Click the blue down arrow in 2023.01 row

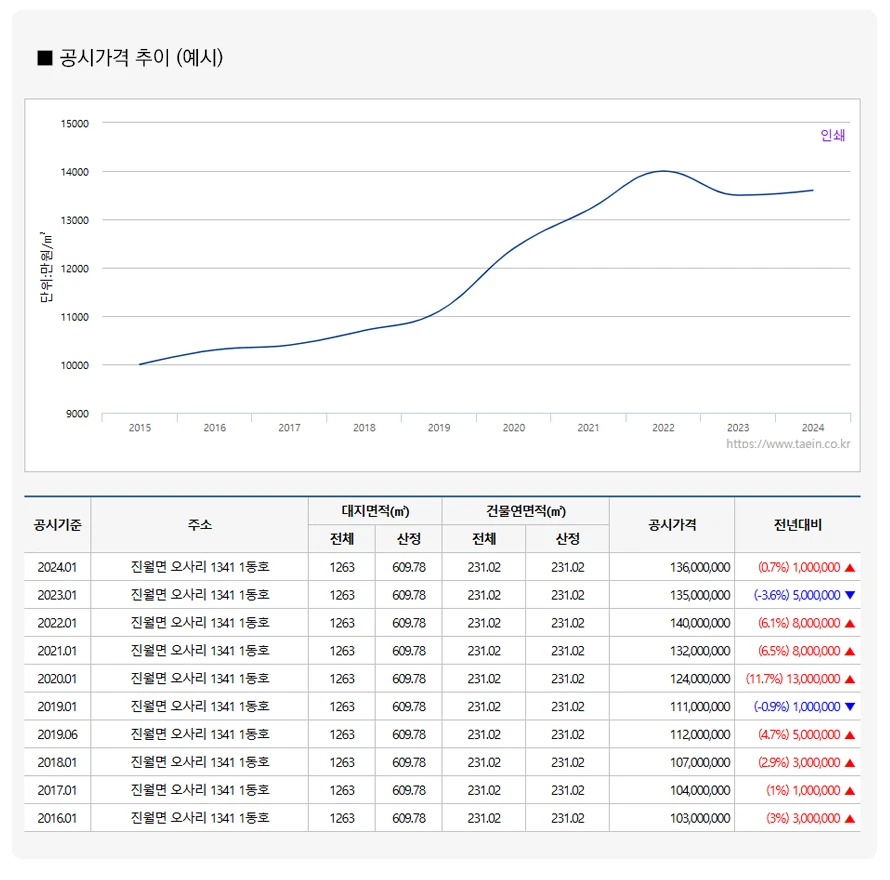(x=850, y=595)
